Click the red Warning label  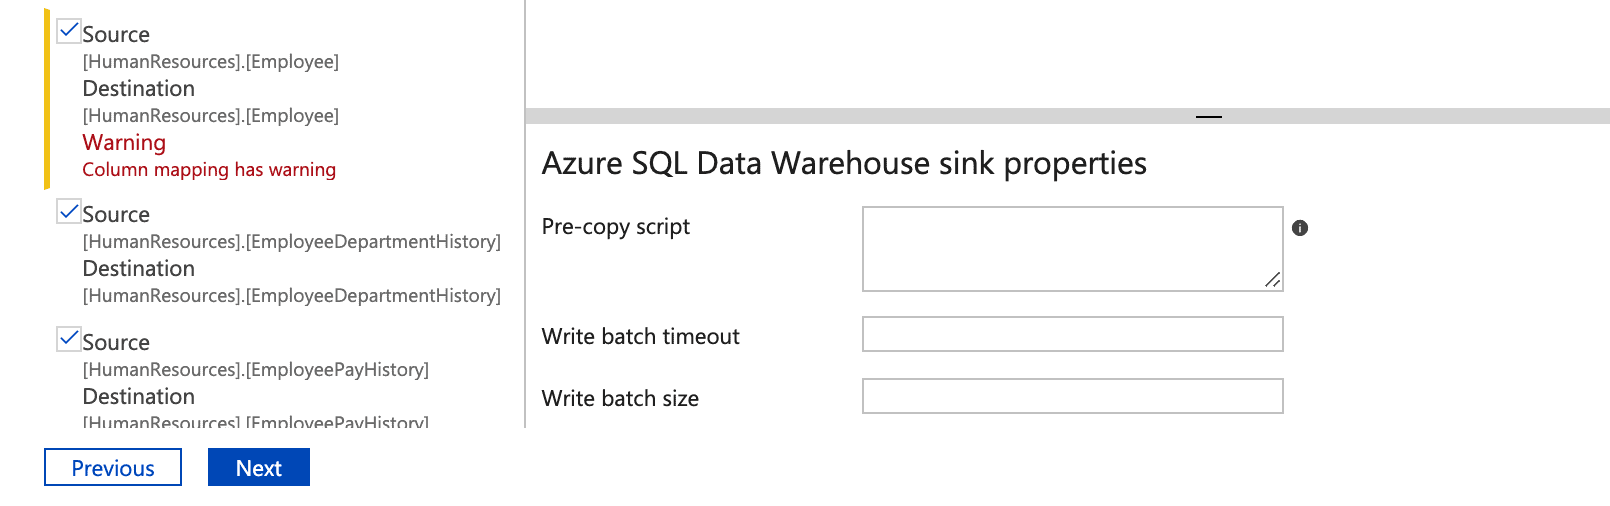tap(124, 143)
